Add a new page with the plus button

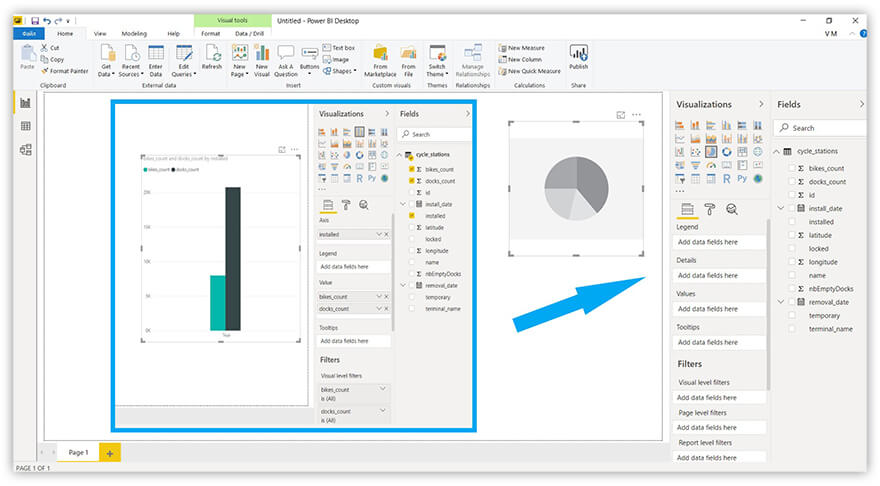click(109, 453)
